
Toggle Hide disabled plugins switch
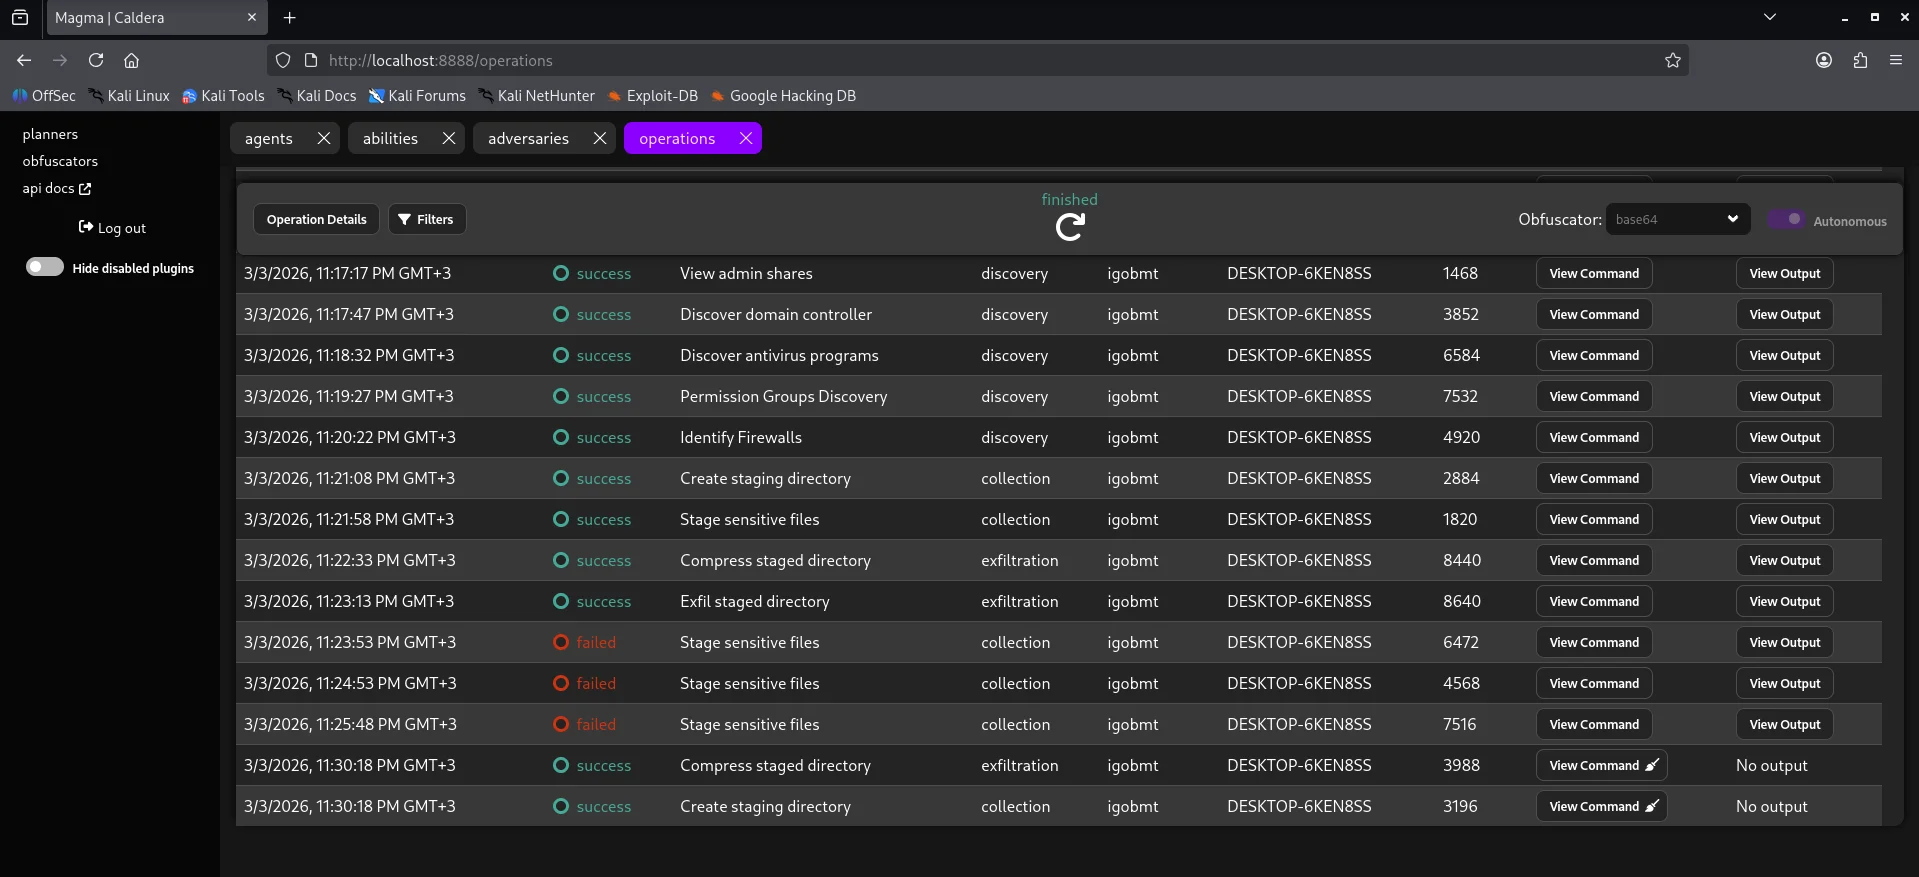pos(45,267)
